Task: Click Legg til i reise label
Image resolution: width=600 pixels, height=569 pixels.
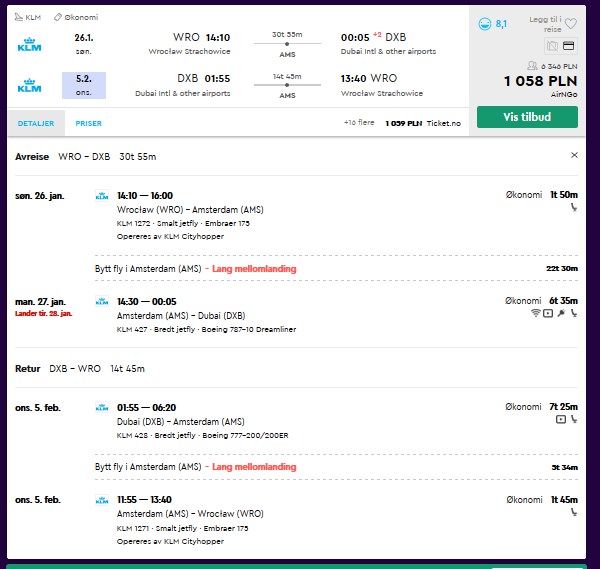Action: pyautogui.click(x=545, y=24)
